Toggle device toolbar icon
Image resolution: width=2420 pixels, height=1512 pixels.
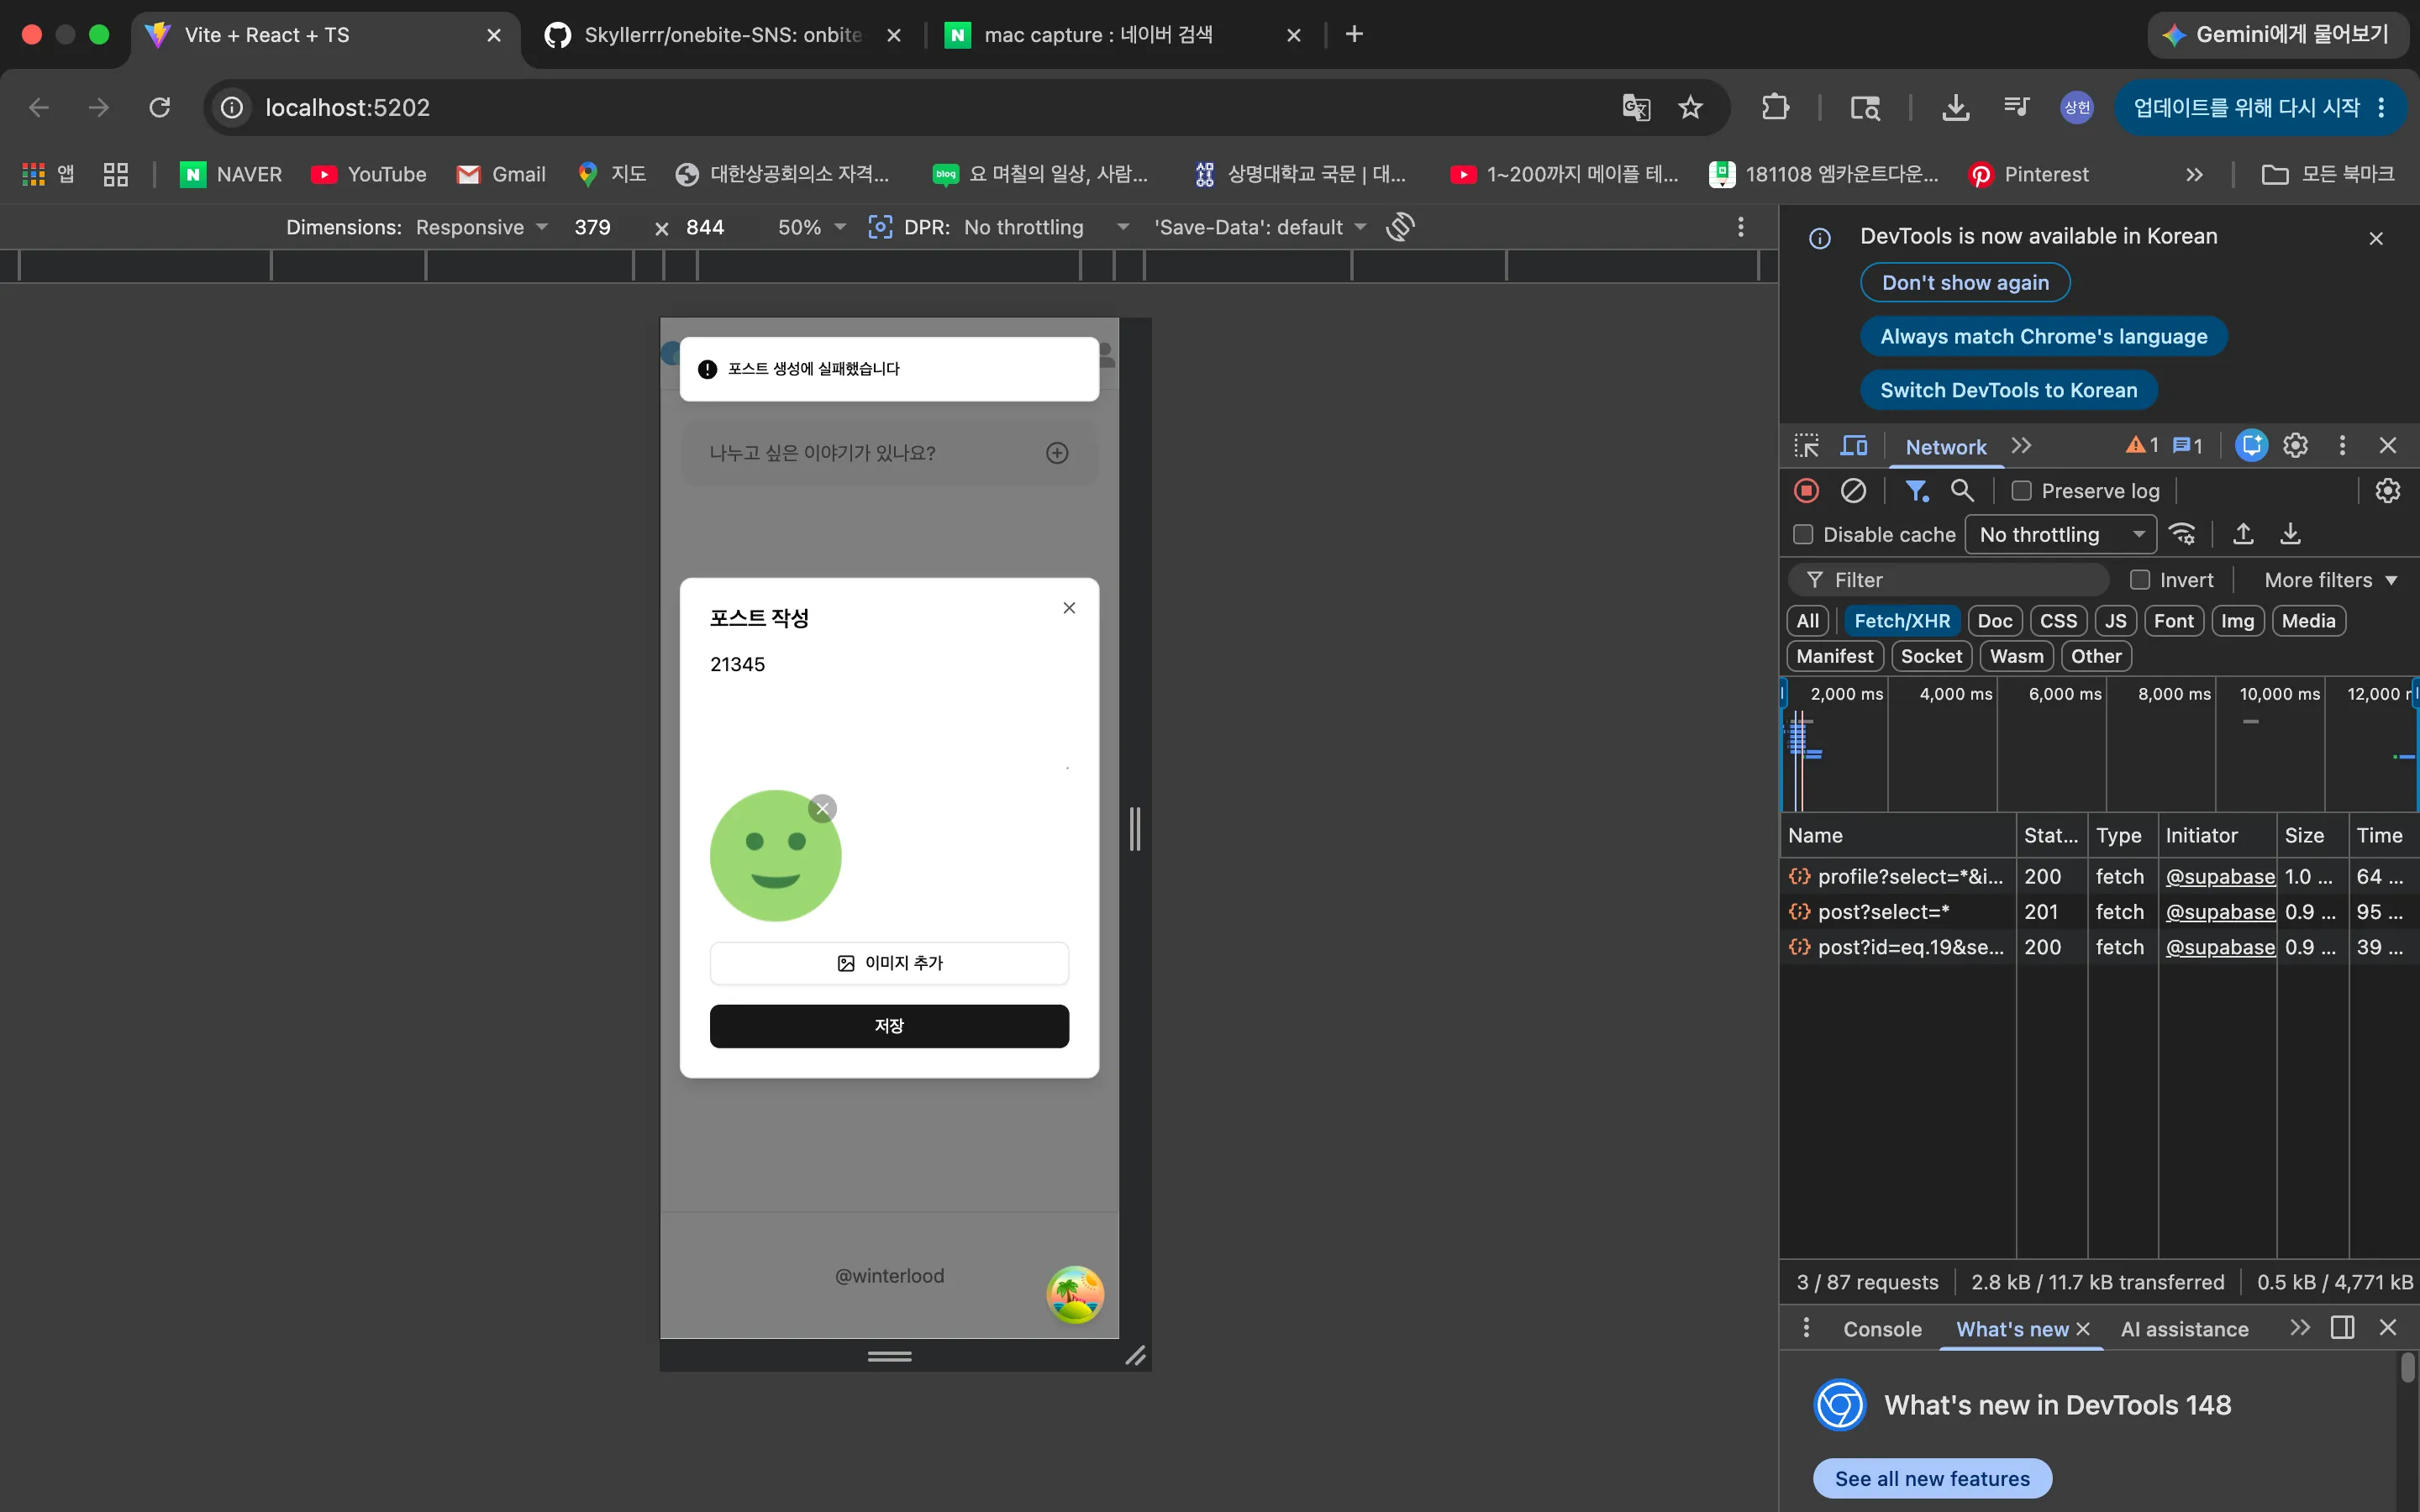(x=1854, y=446)
